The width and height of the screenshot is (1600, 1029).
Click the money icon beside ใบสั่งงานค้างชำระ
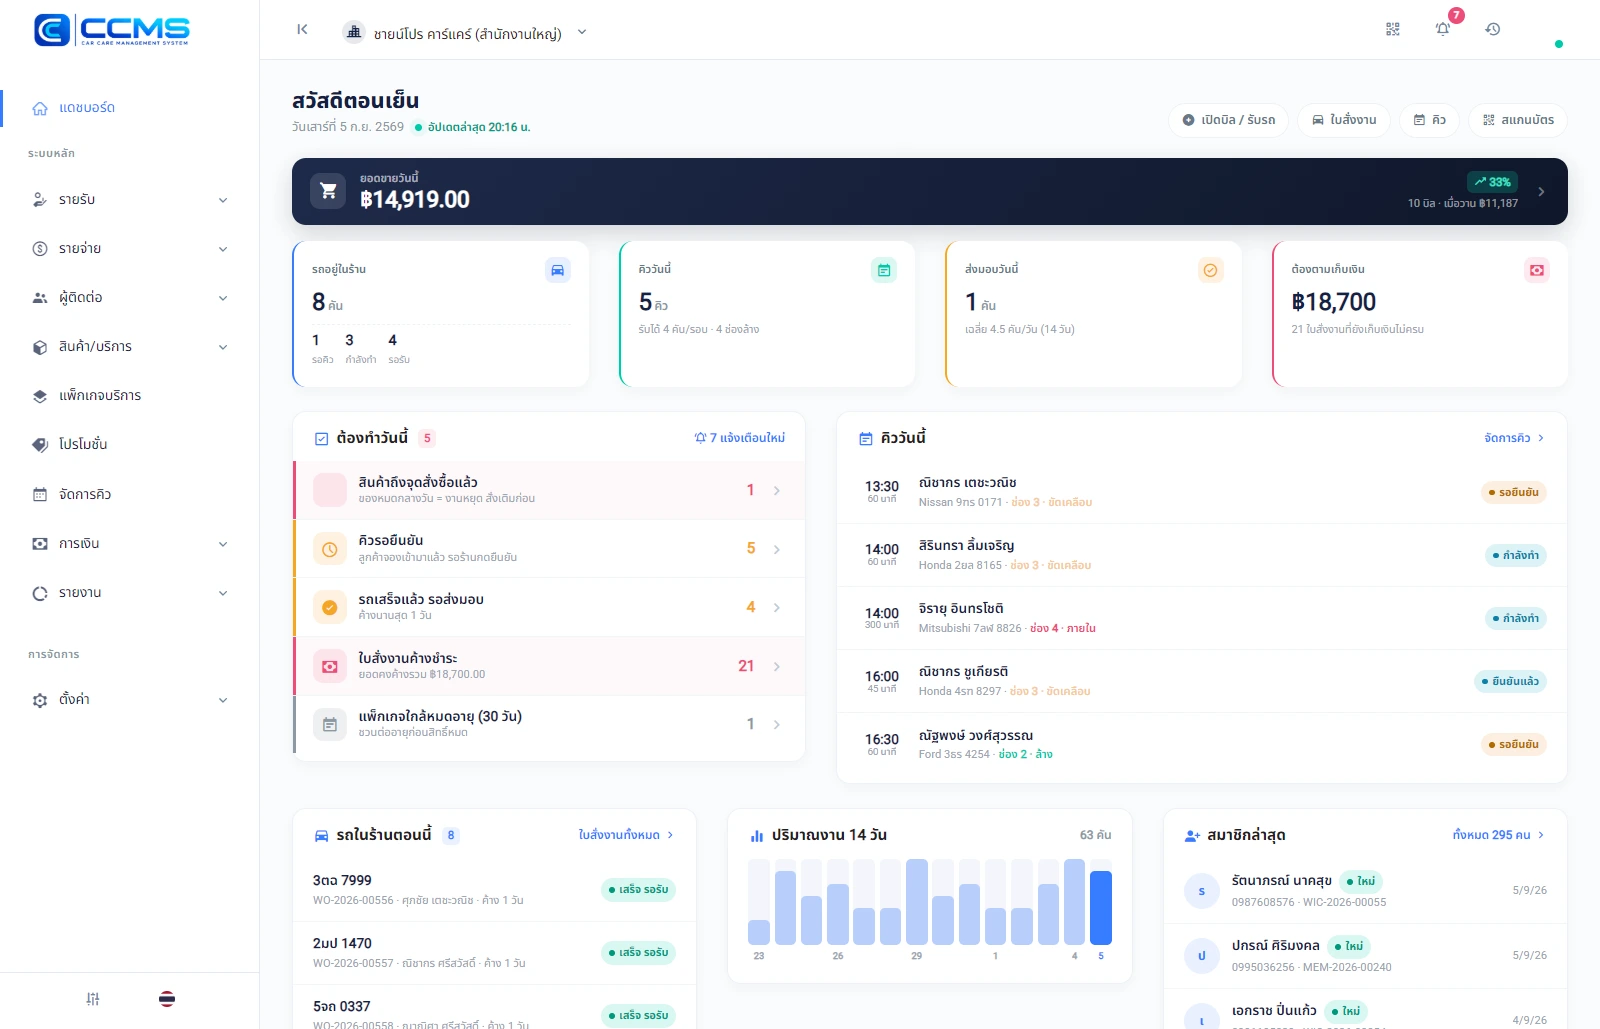(330, 666)
